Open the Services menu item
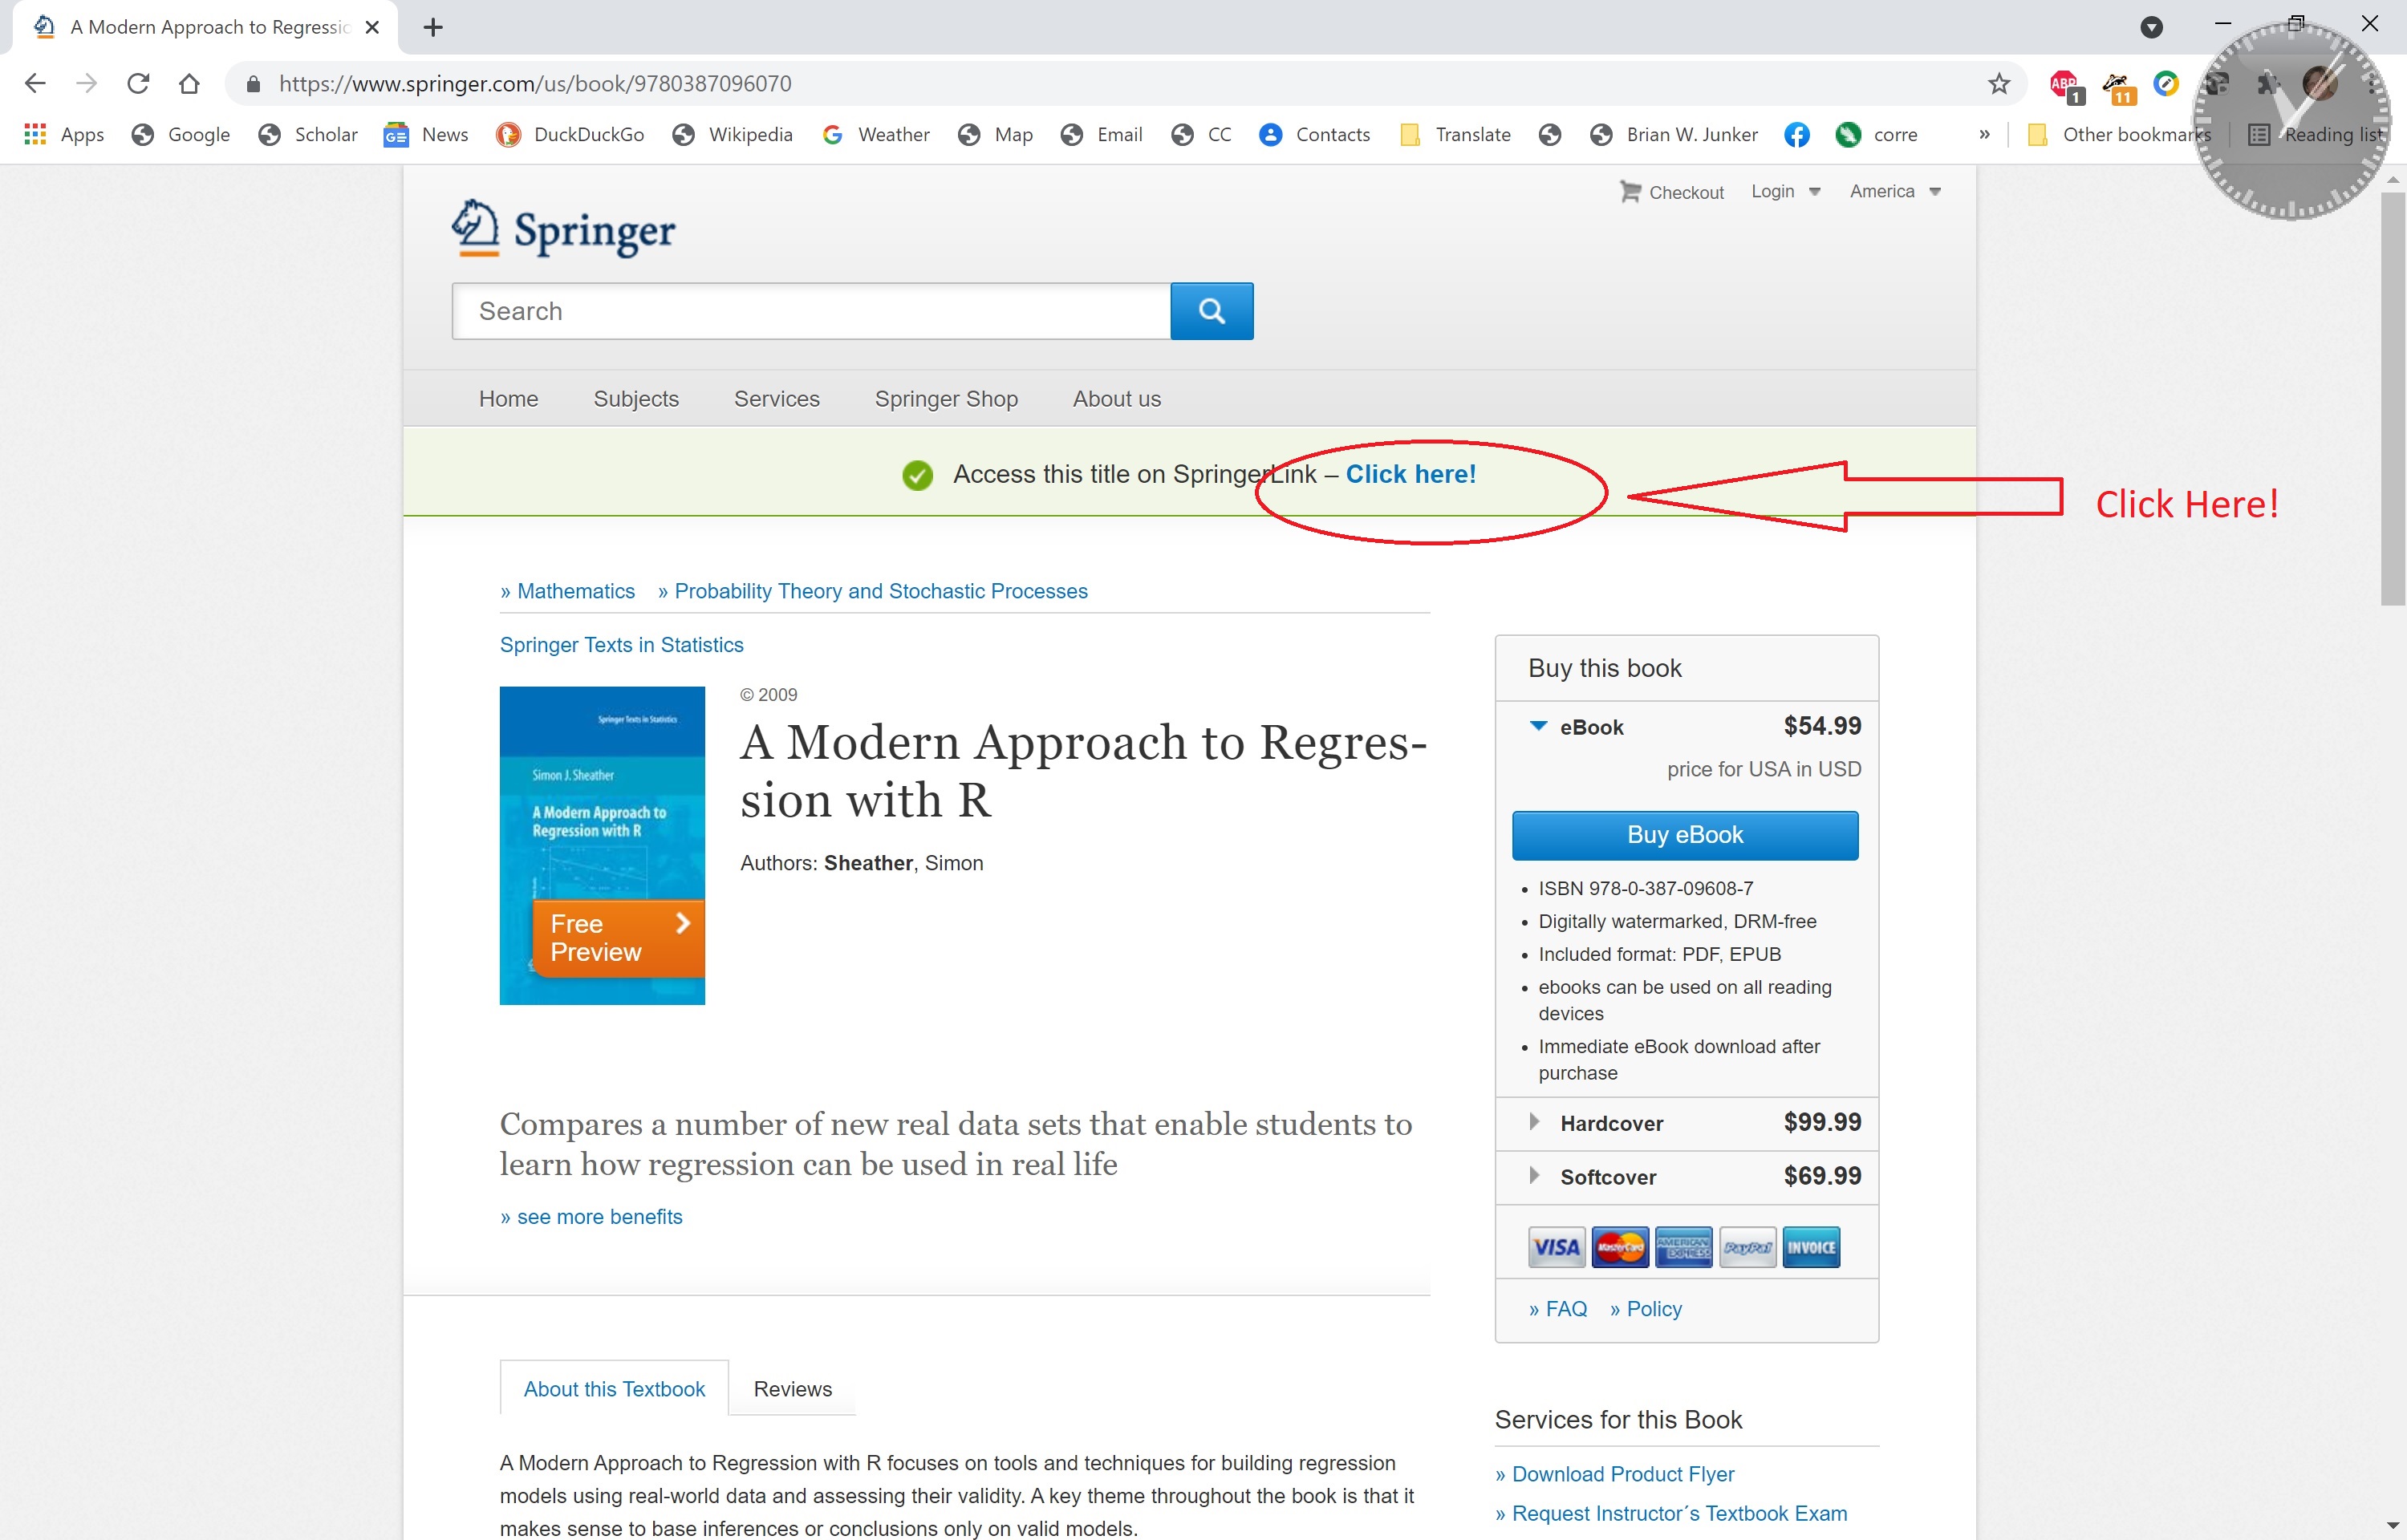This screenshot has height=1540, width=2407. [x=776, y=398]
